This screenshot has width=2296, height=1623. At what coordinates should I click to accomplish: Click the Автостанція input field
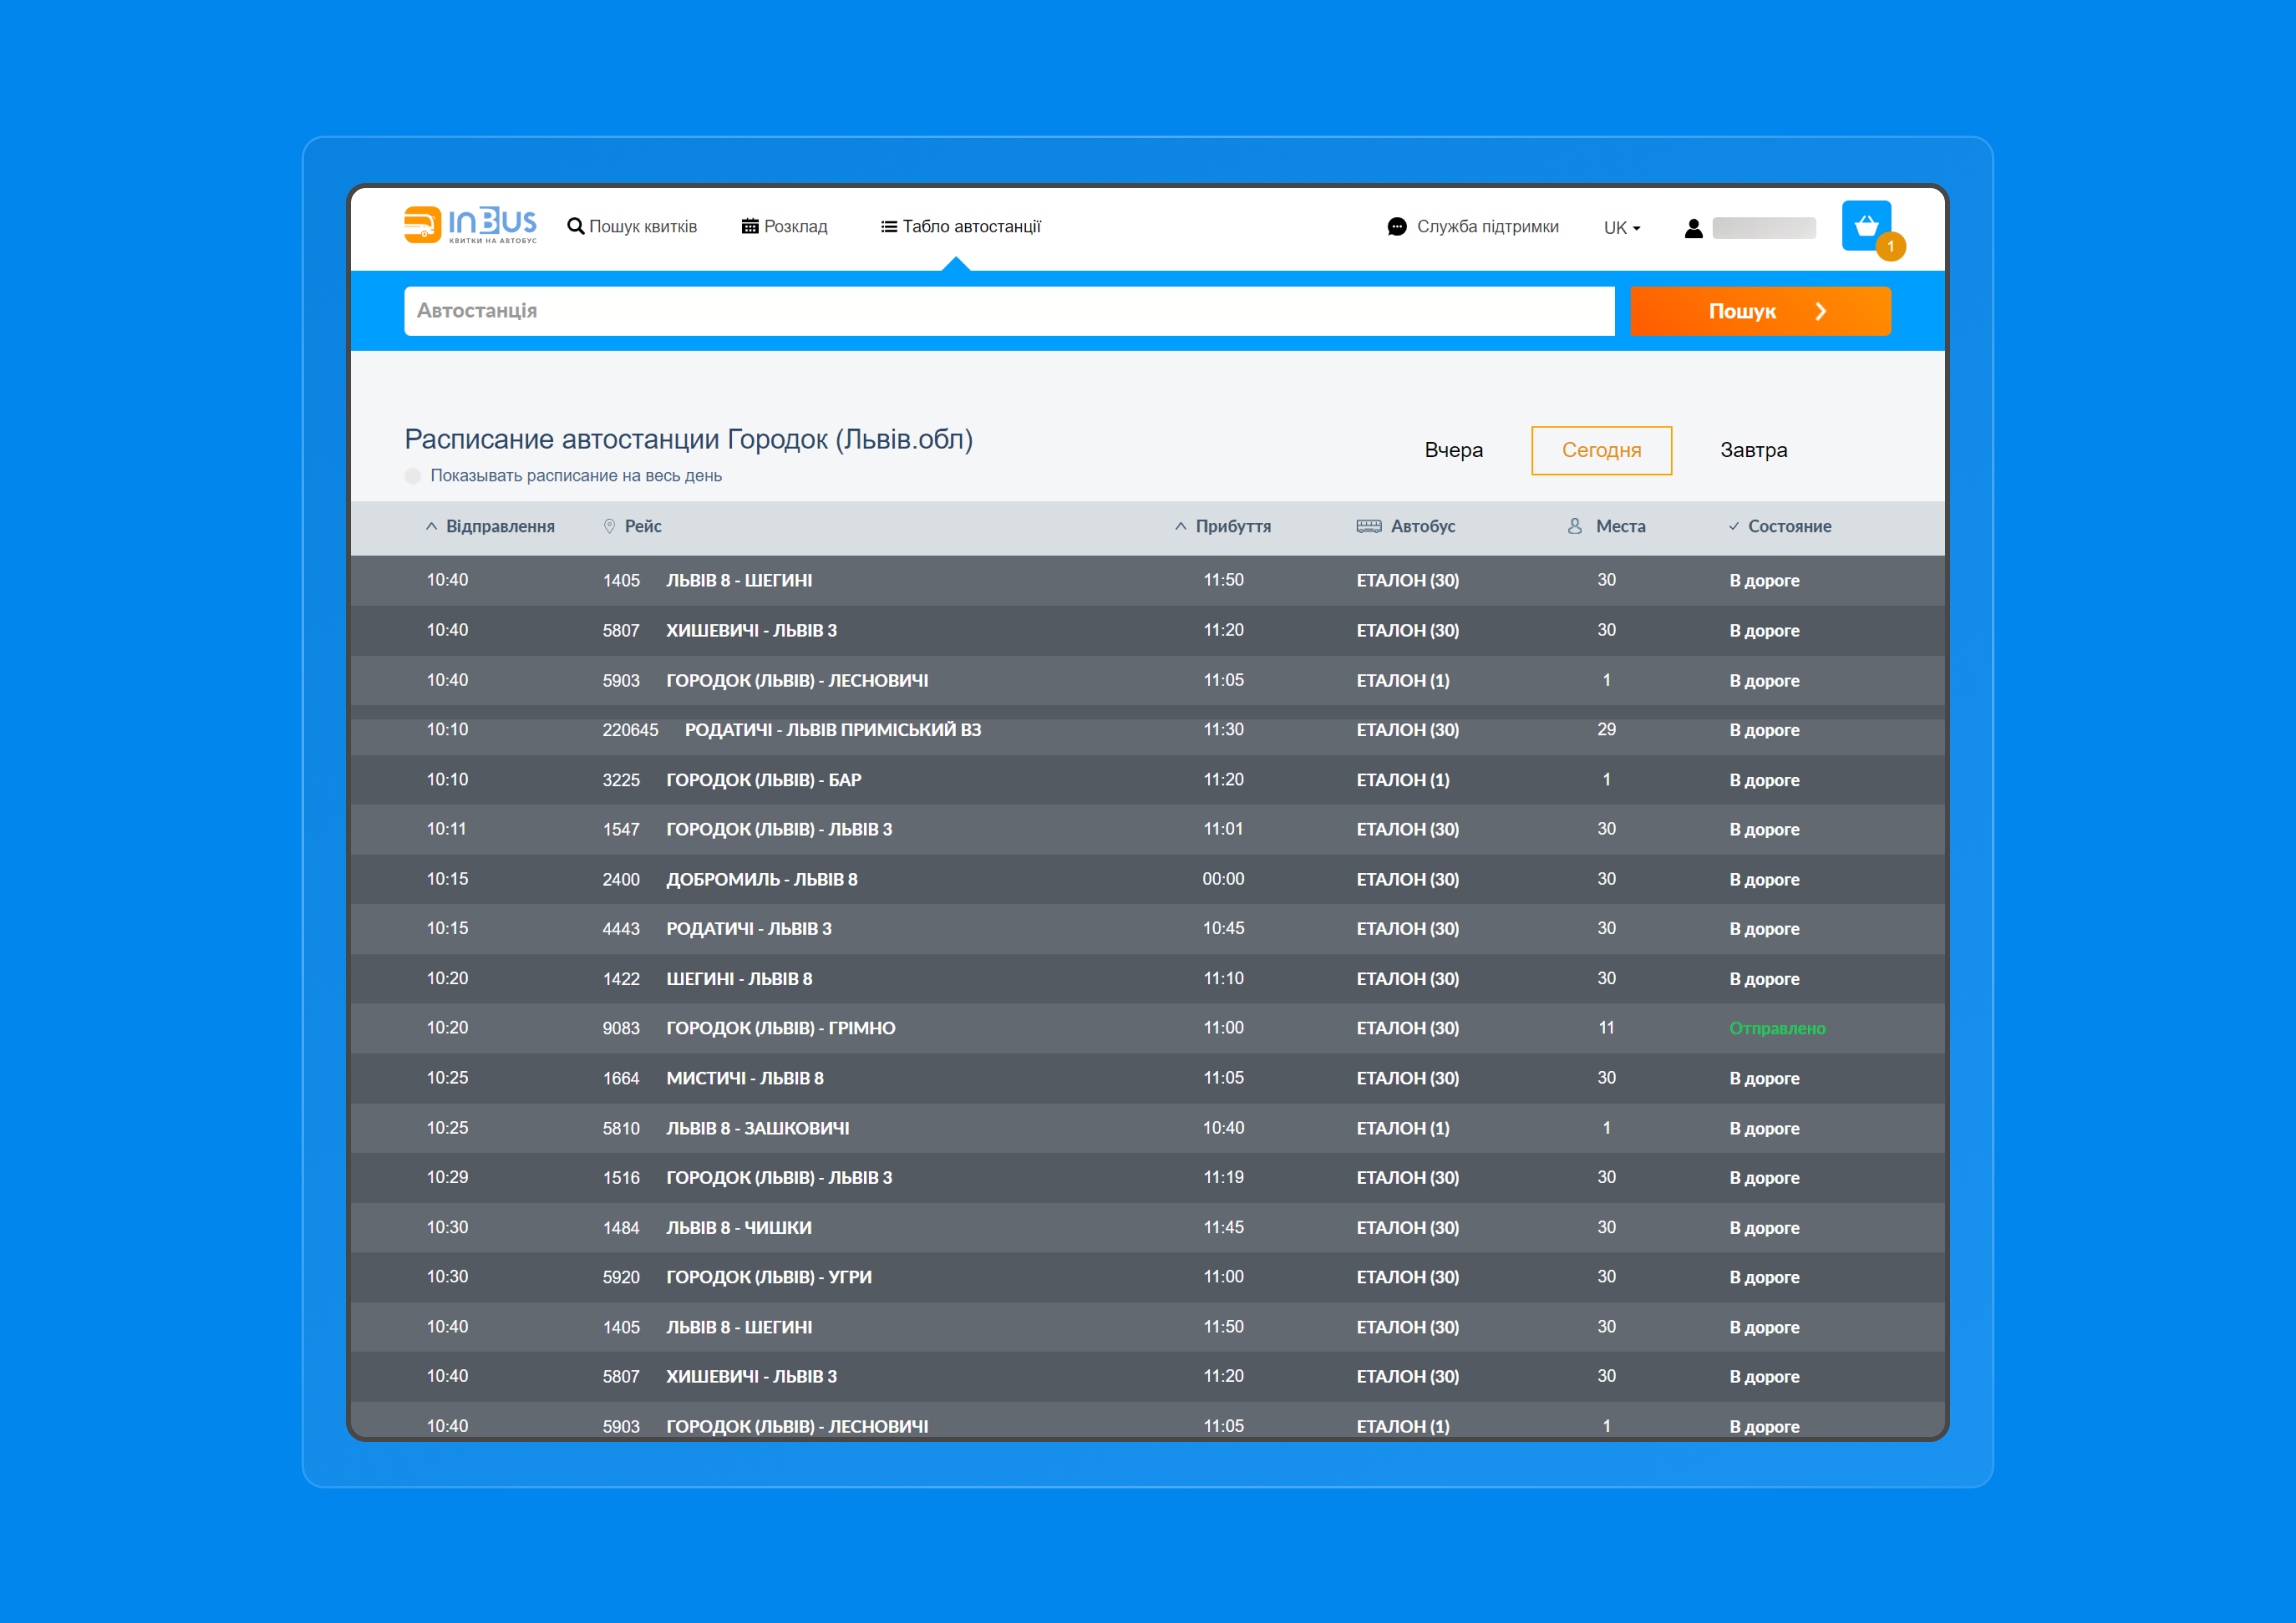[x=1008, y=311]
